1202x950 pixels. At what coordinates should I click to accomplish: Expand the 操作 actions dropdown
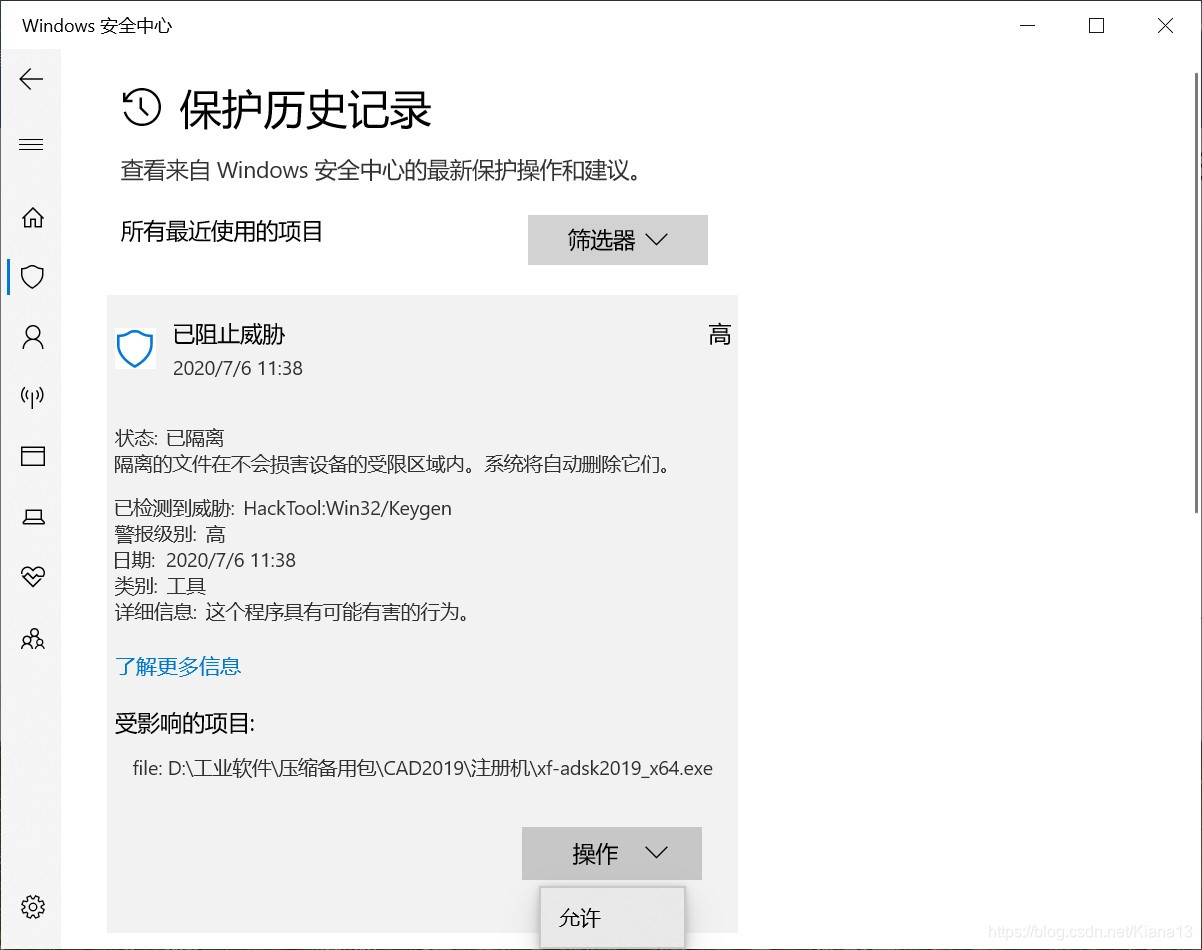coord(611,854)
